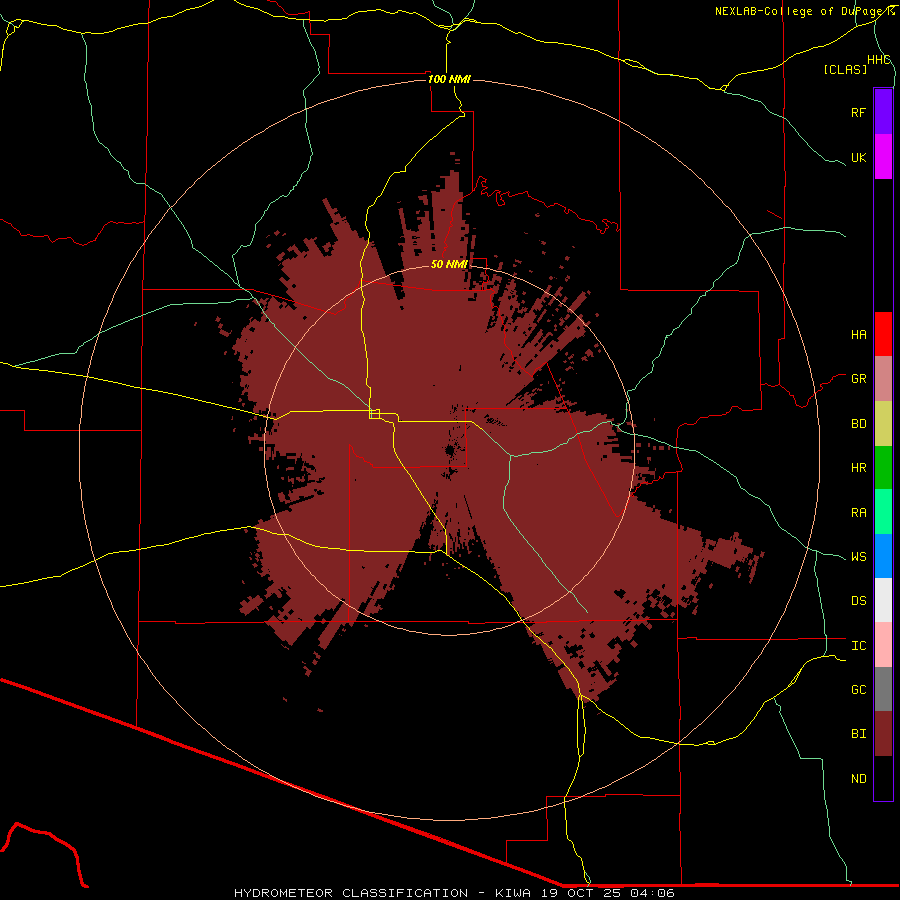The height and width of the screenshot is (900, 900).
Task: Click the GR legend label
Action: [x=858, y=379]
